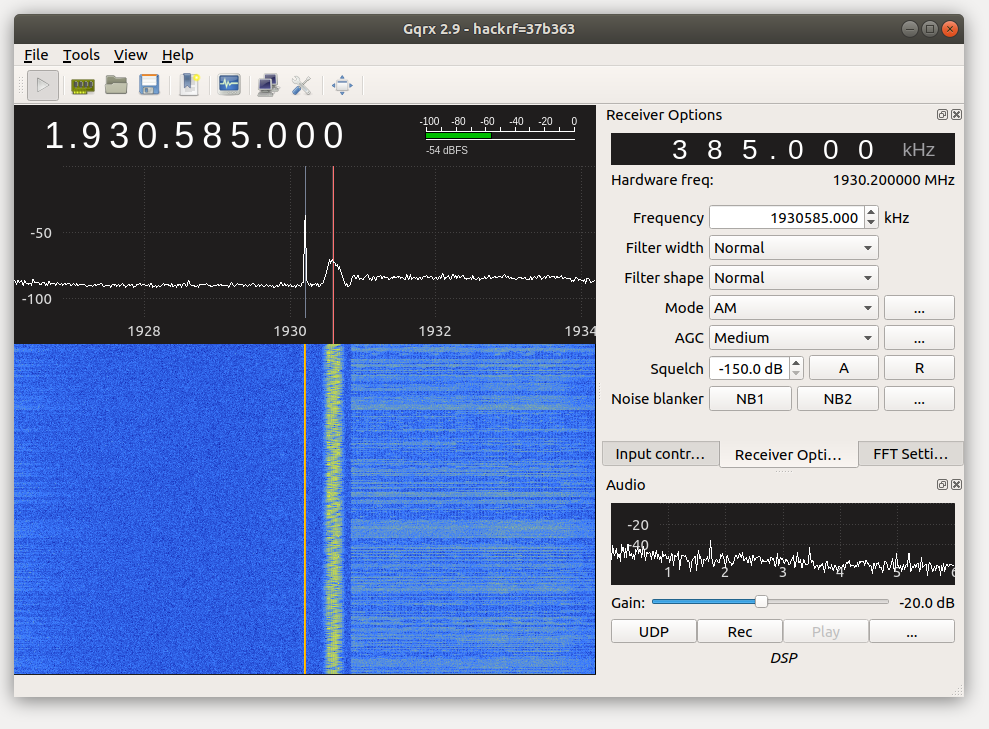This screenshot has height=729, width=989.
Task: Toggle the NB1 noise blanker
Action: (x=750, y=399)
